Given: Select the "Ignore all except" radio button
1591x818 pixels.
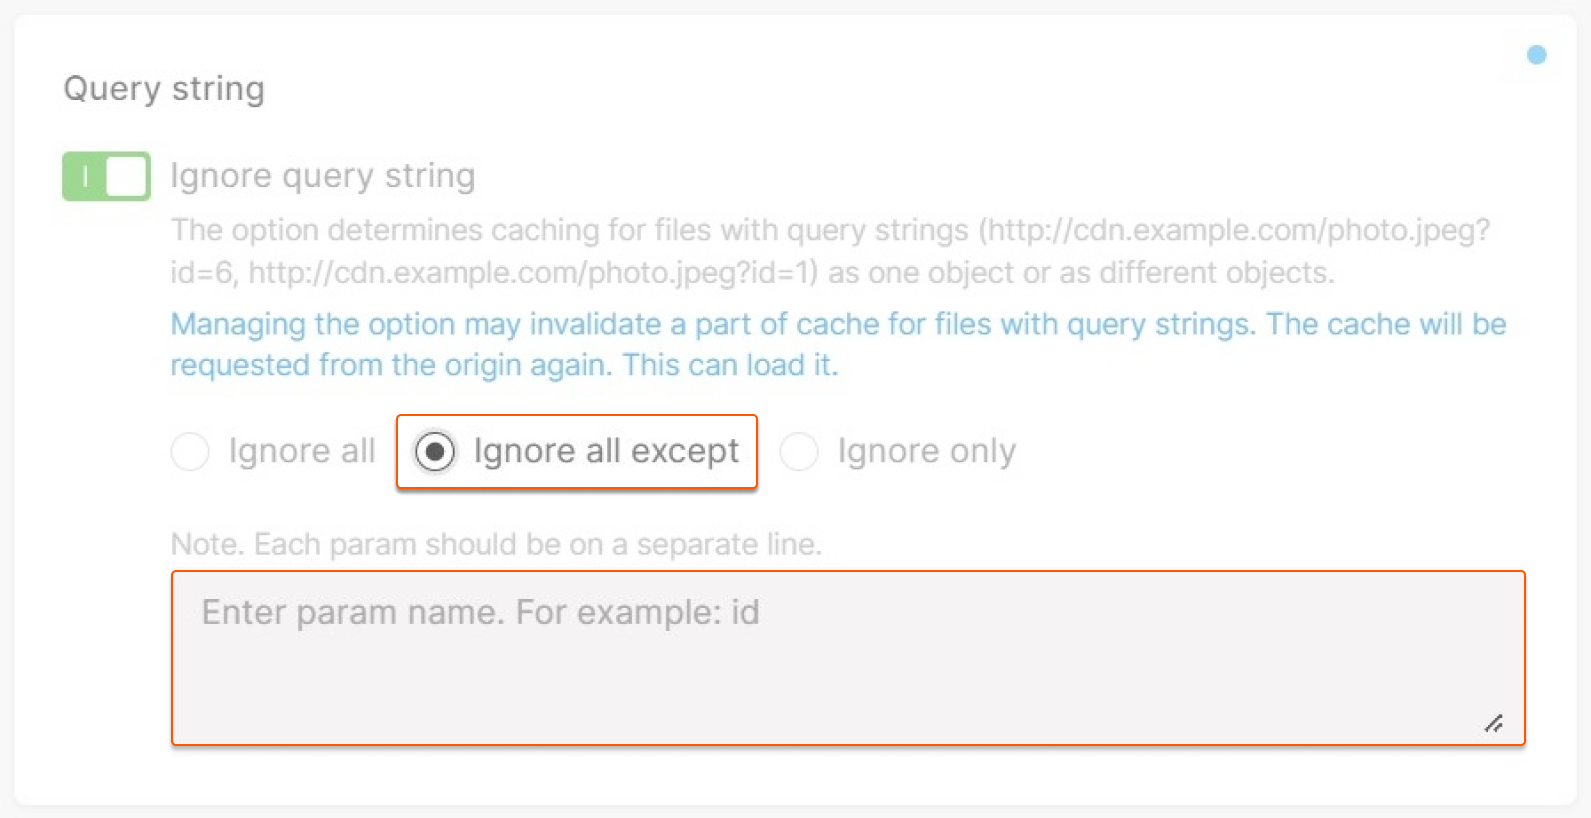Looking at the screenshot, I should point(435,451).
